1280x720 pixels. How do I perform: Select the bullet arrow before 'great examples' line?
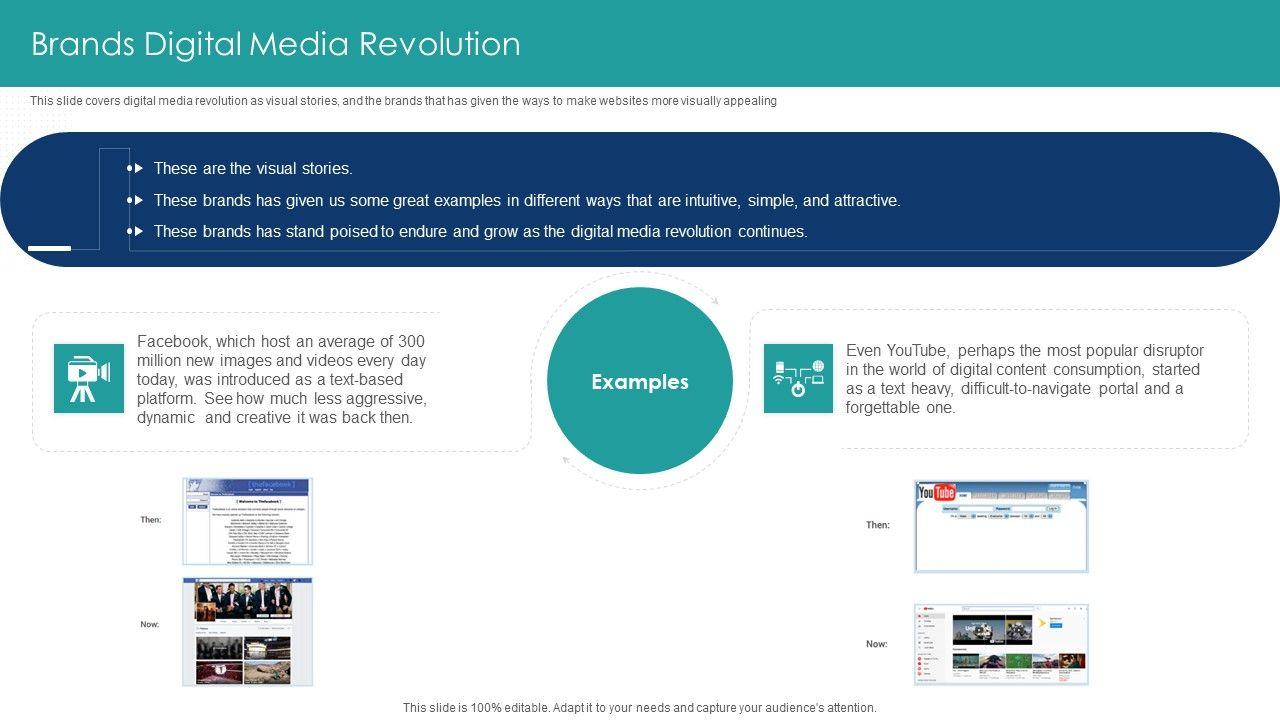(x=136, y=200)
